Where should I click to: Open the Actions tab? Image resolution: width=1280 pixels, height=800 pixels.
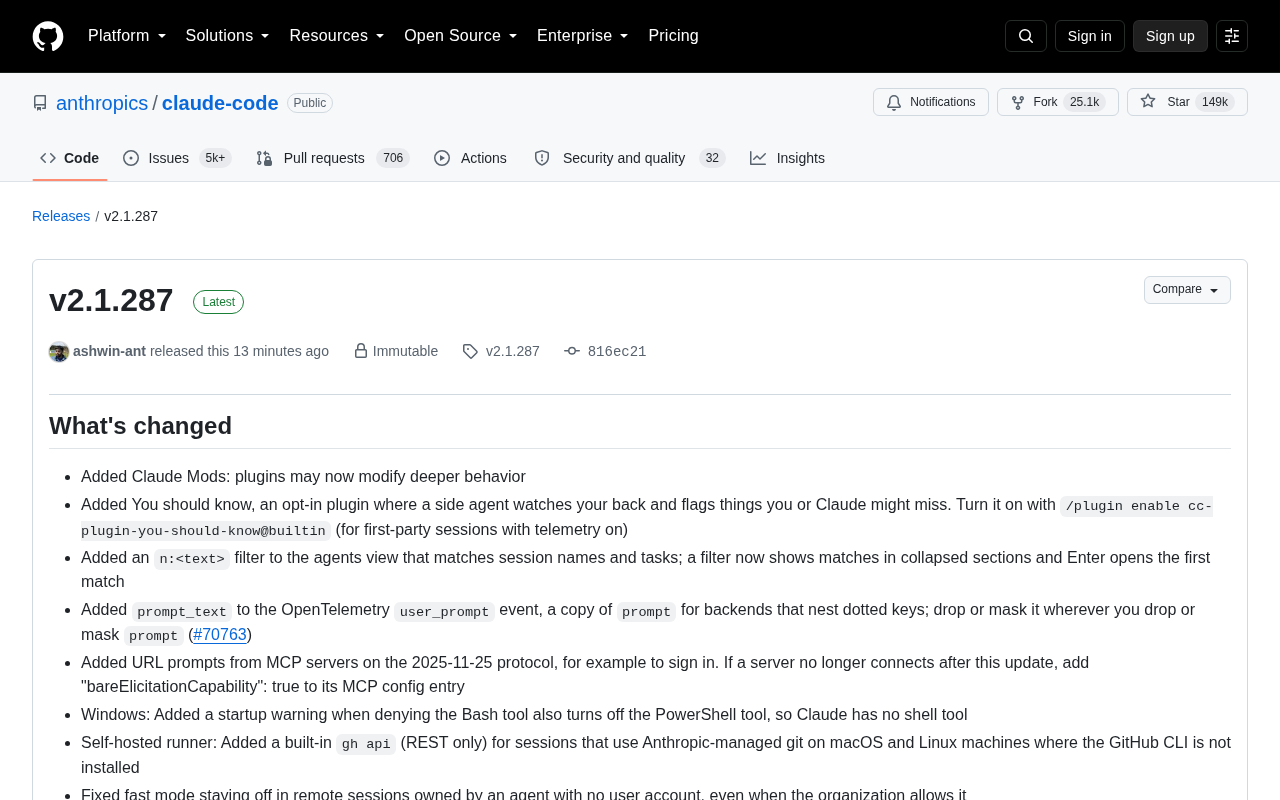[470, 158]
